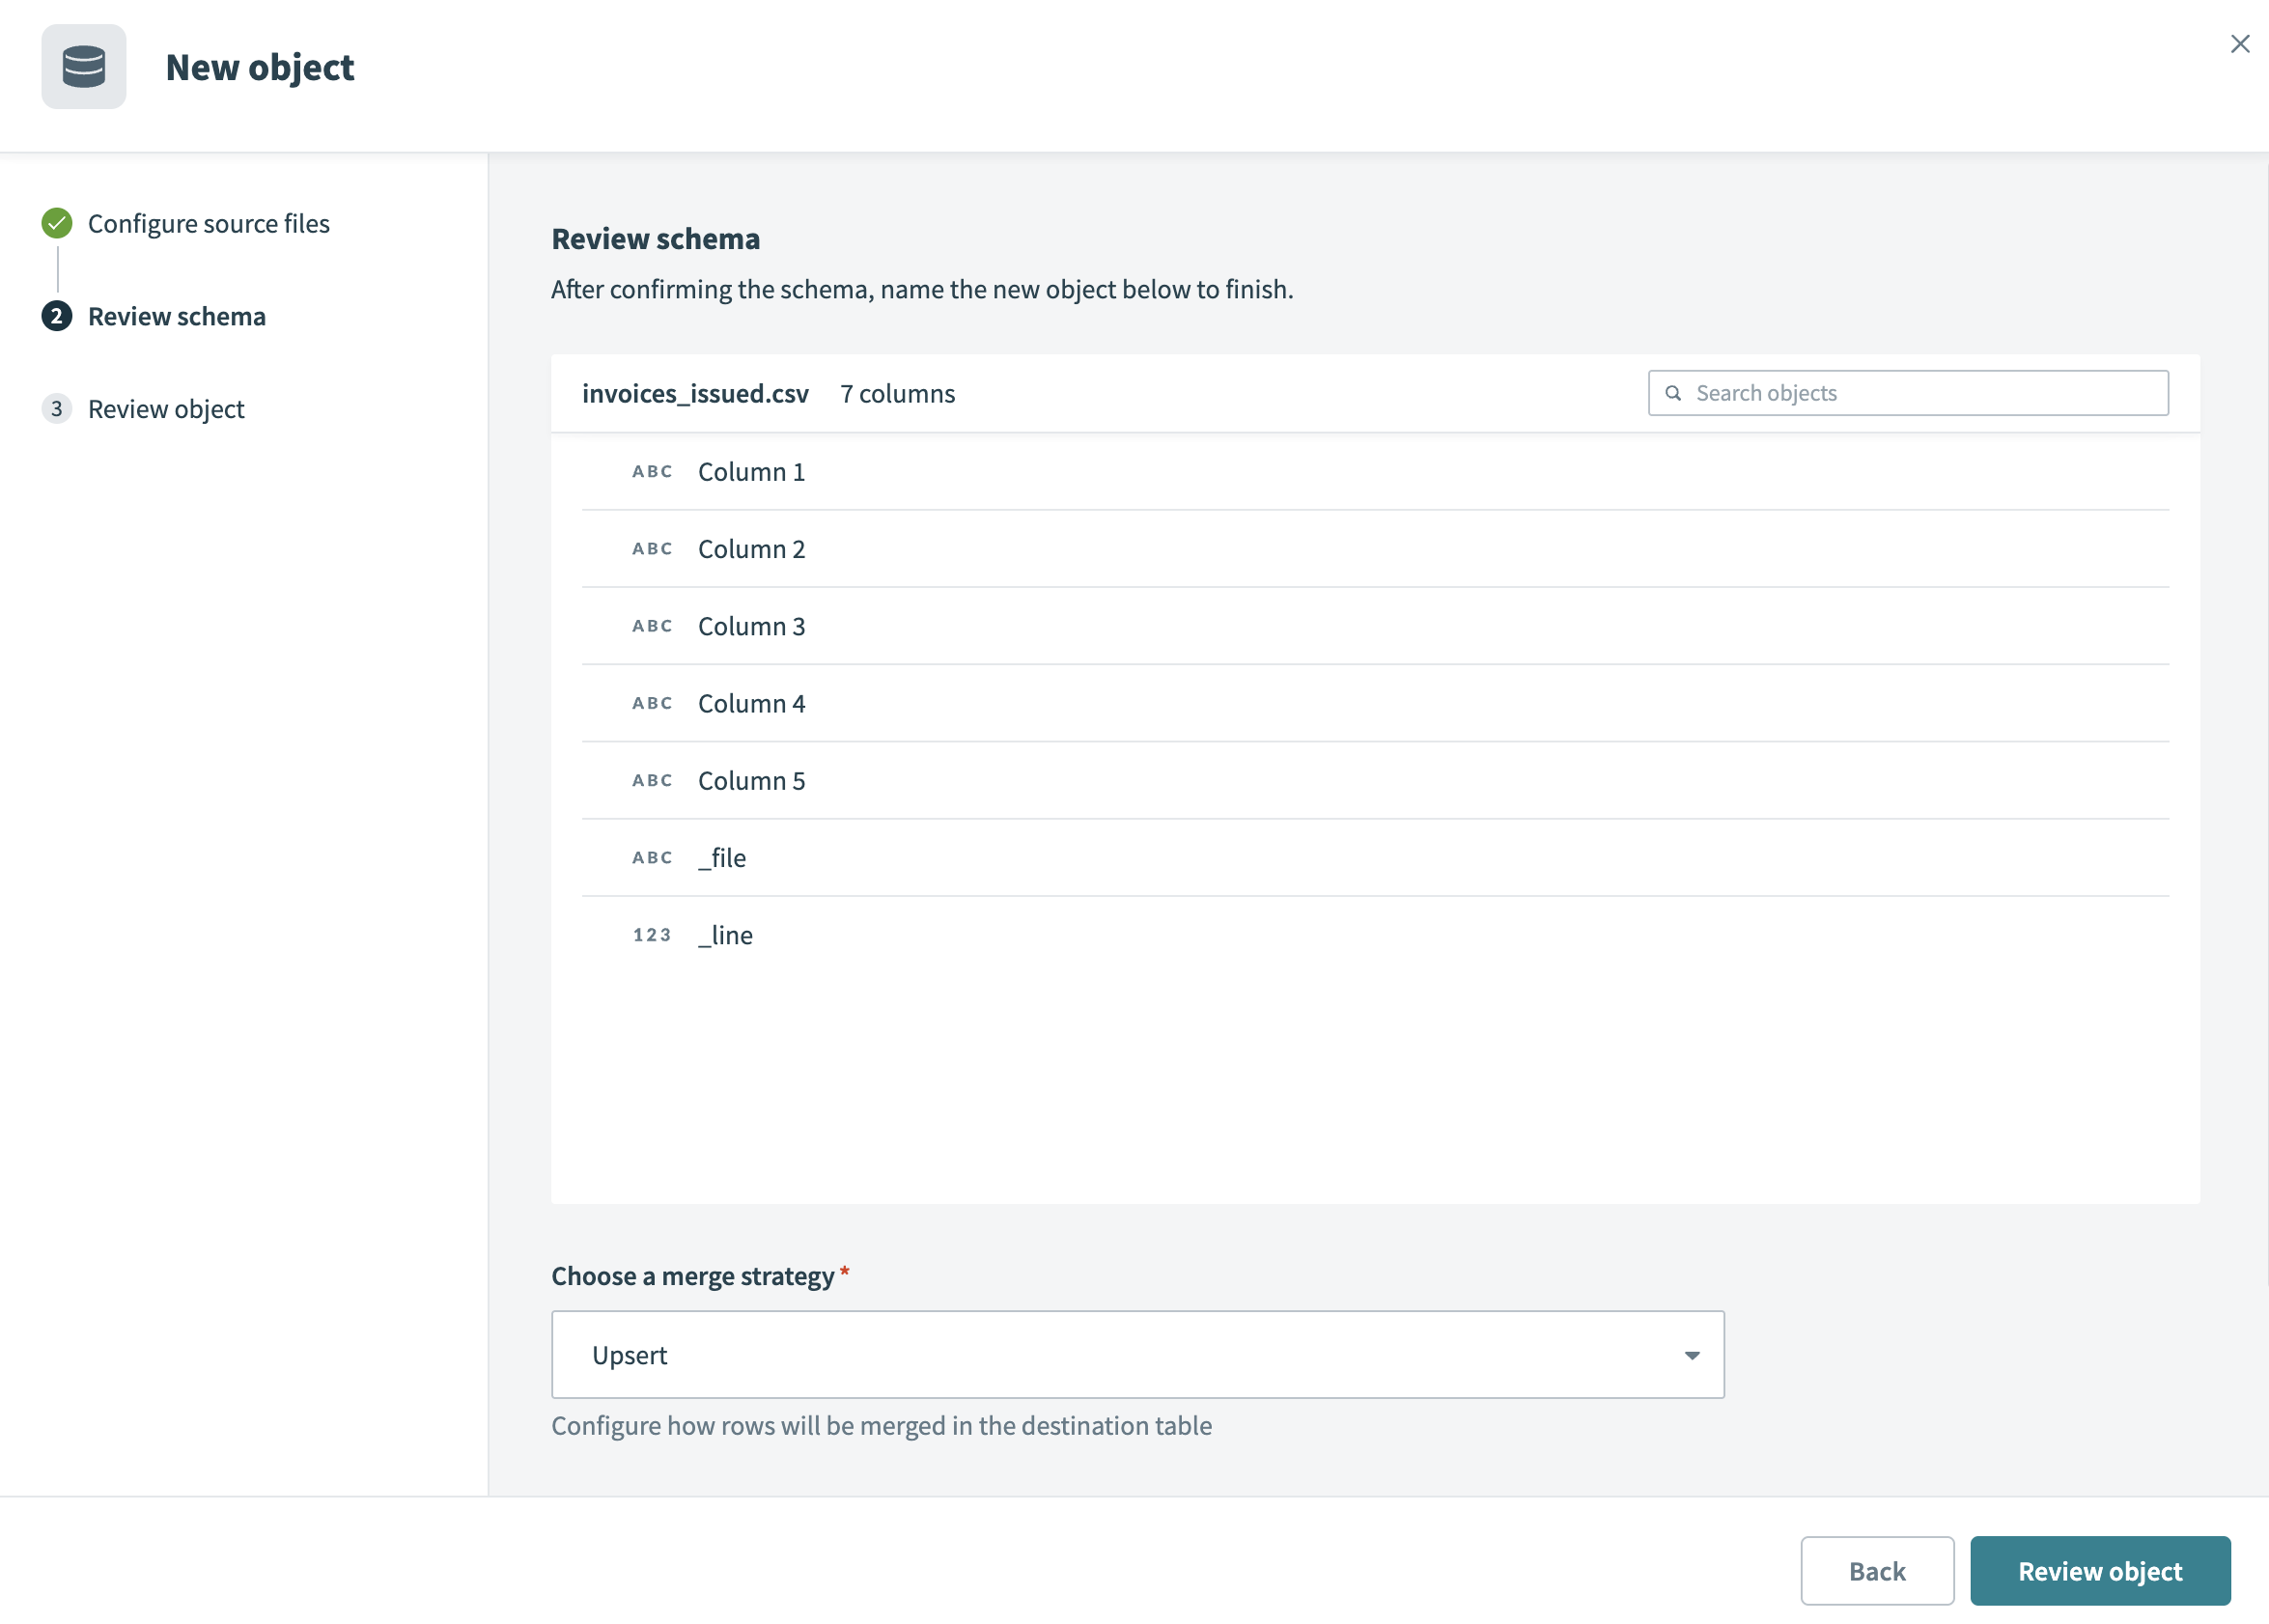2269x1624 pixels.
Task: Click the magnifier icon in search box
Action: tap(1672, 393)
